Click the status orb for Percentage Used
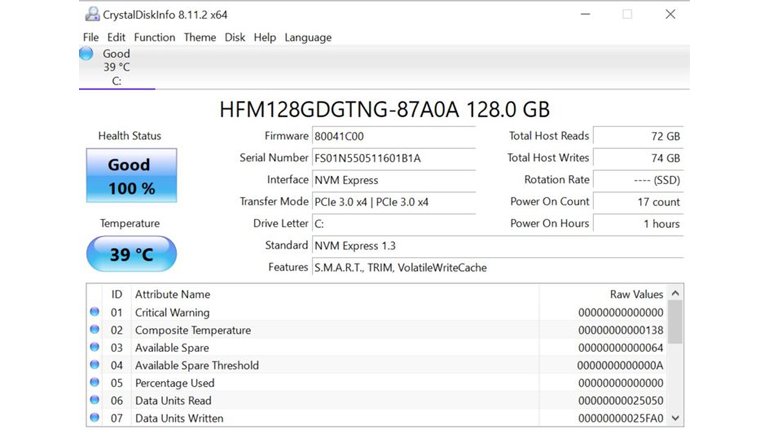Viewport: 770px width, 434px height. click(95, 382)
